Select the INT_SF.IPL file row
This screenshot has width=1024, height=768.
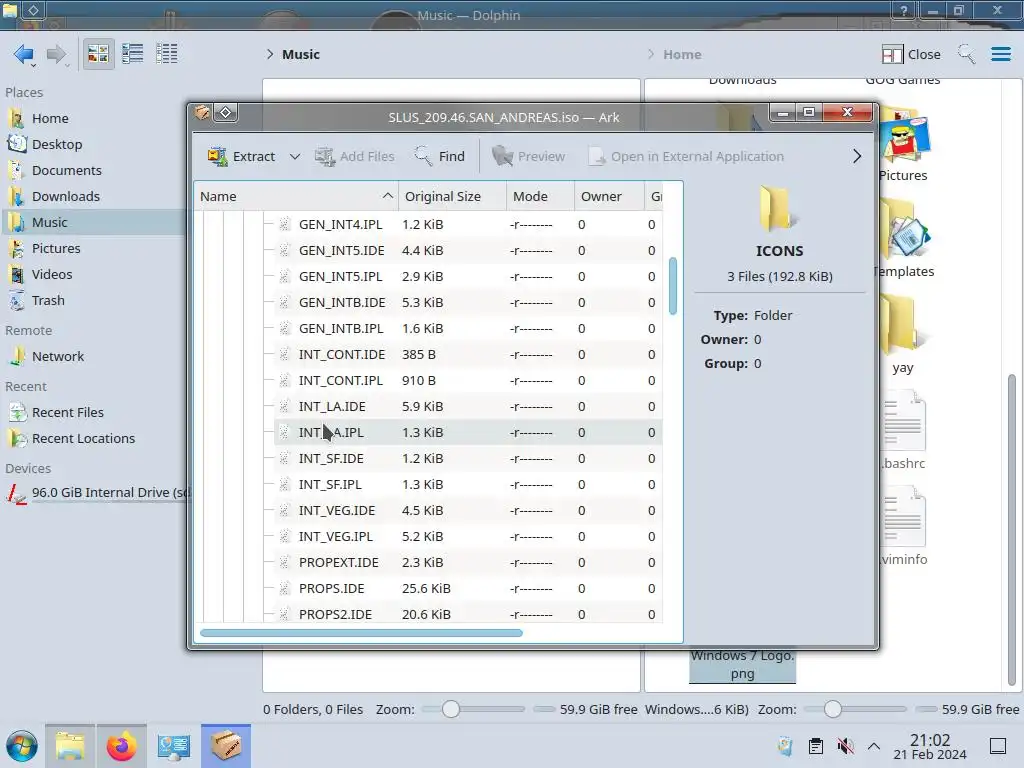click(468, 485)
